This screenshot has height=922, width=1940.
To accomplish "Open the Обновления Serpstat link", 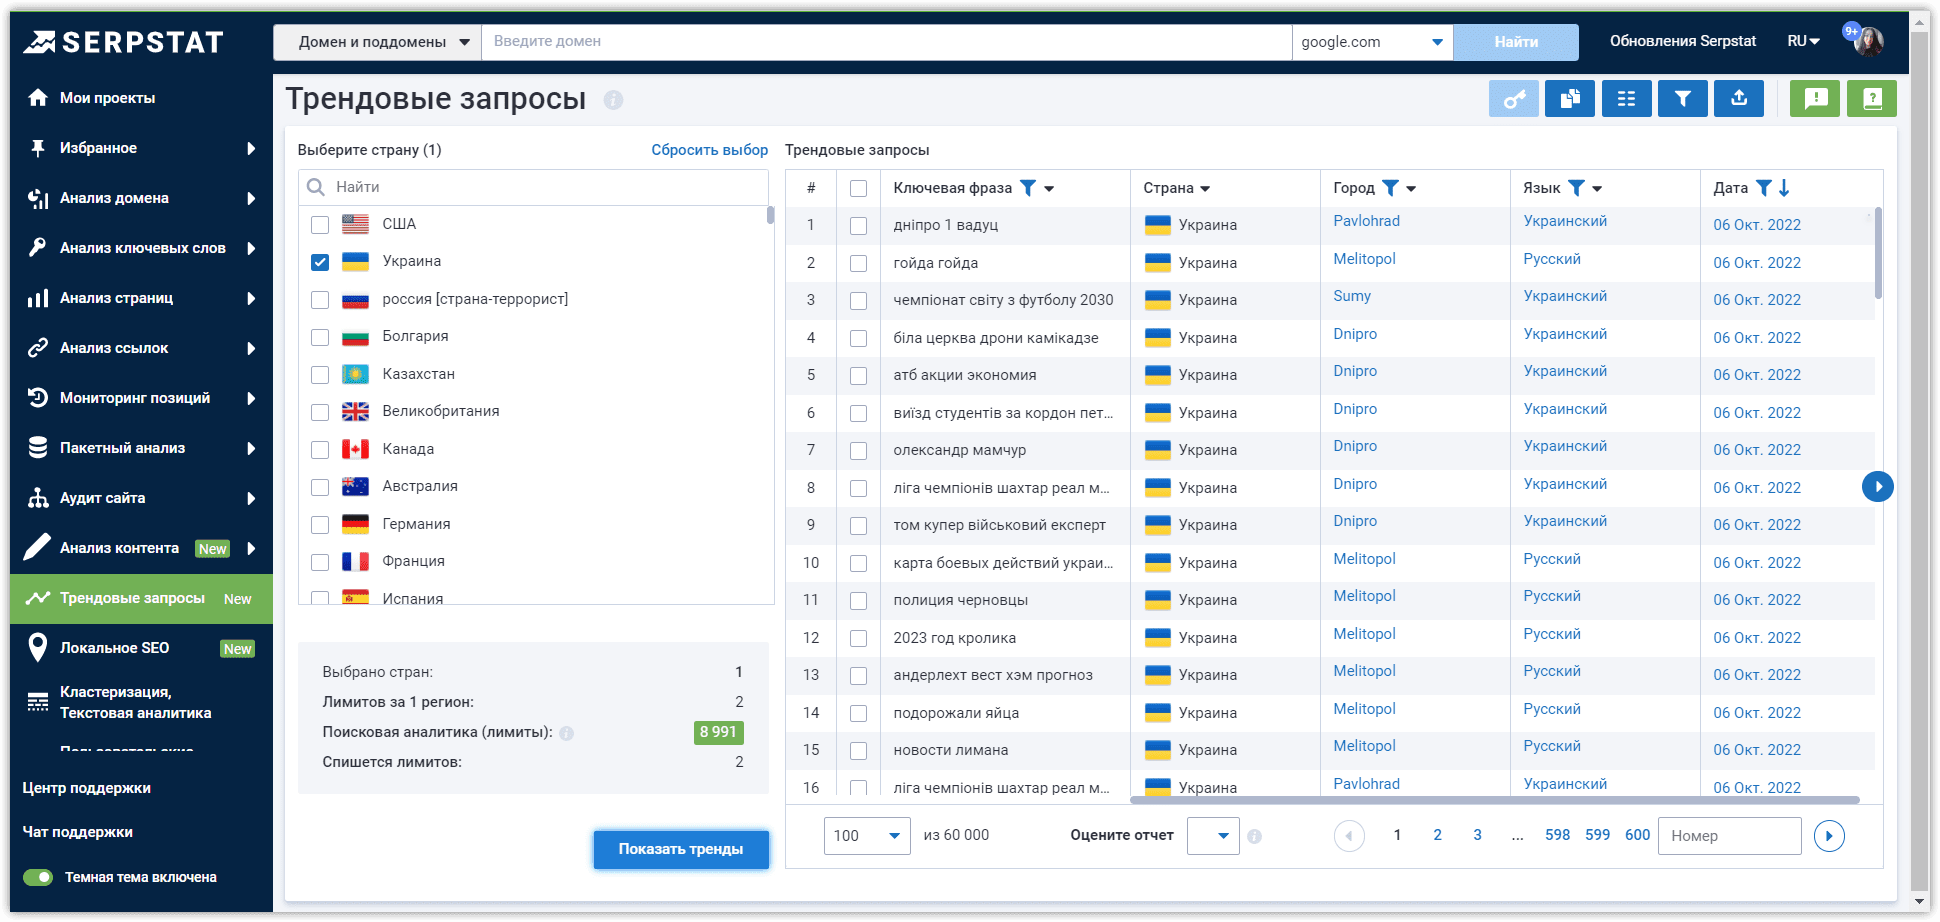I will pos(1683,41).
